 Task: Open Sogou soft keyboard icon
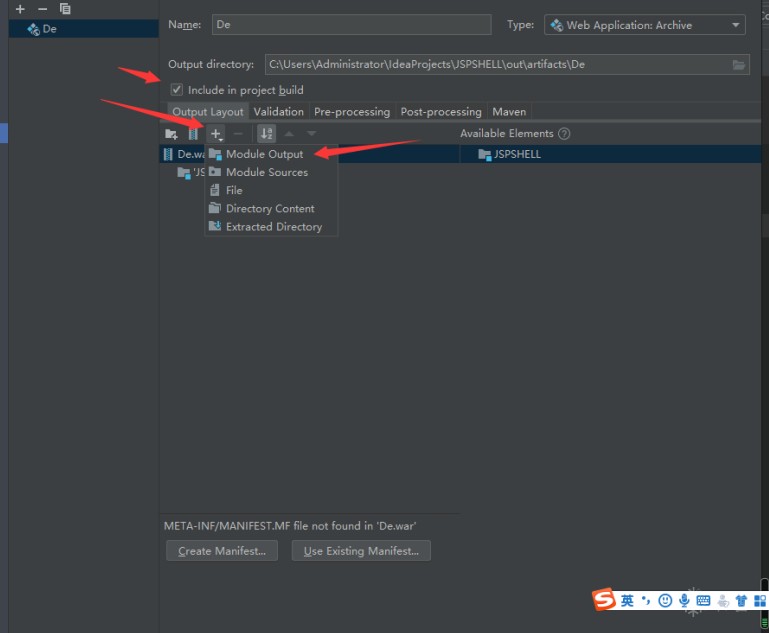[703, 600]
